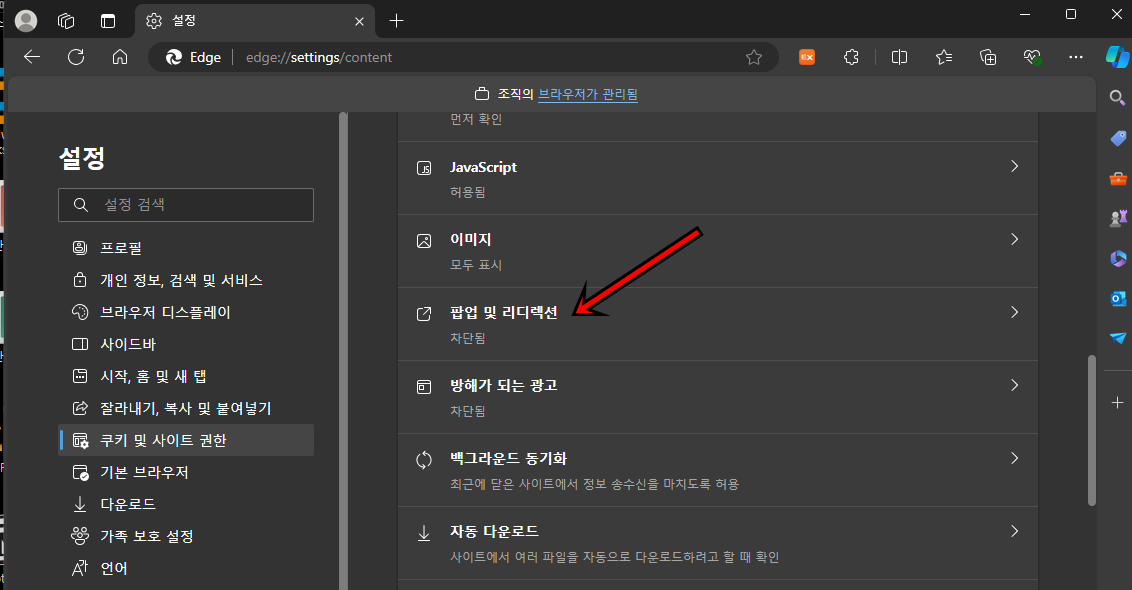Viewport: 1132px width, 590px height.
Task: Open 개인 정보, 검색 및 서비스 section
Action: 186,280
